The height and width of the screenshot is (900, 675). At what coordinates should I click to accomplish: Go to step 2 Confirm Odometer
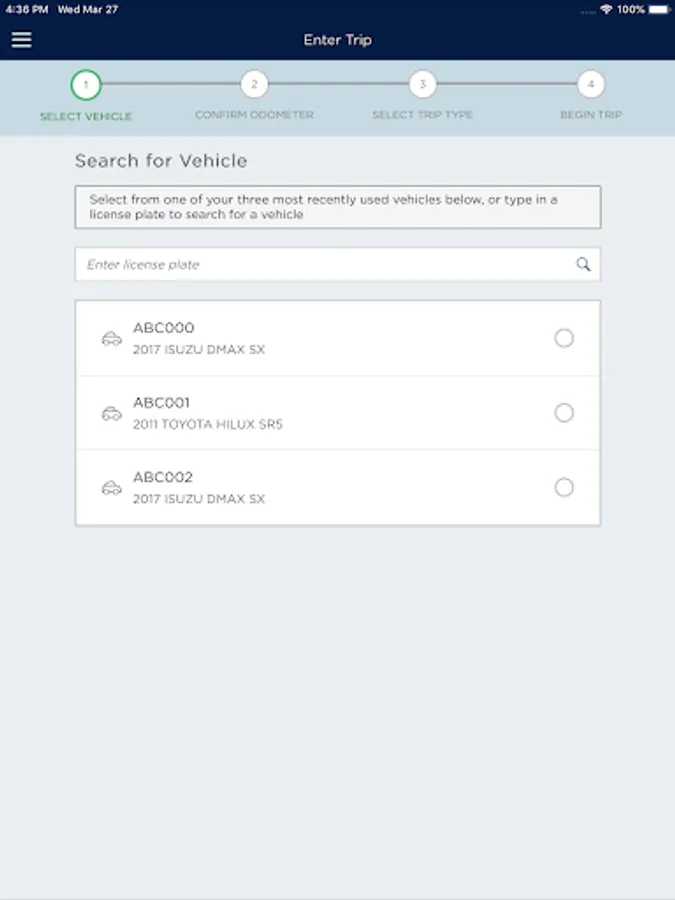[x=254, y=85]
